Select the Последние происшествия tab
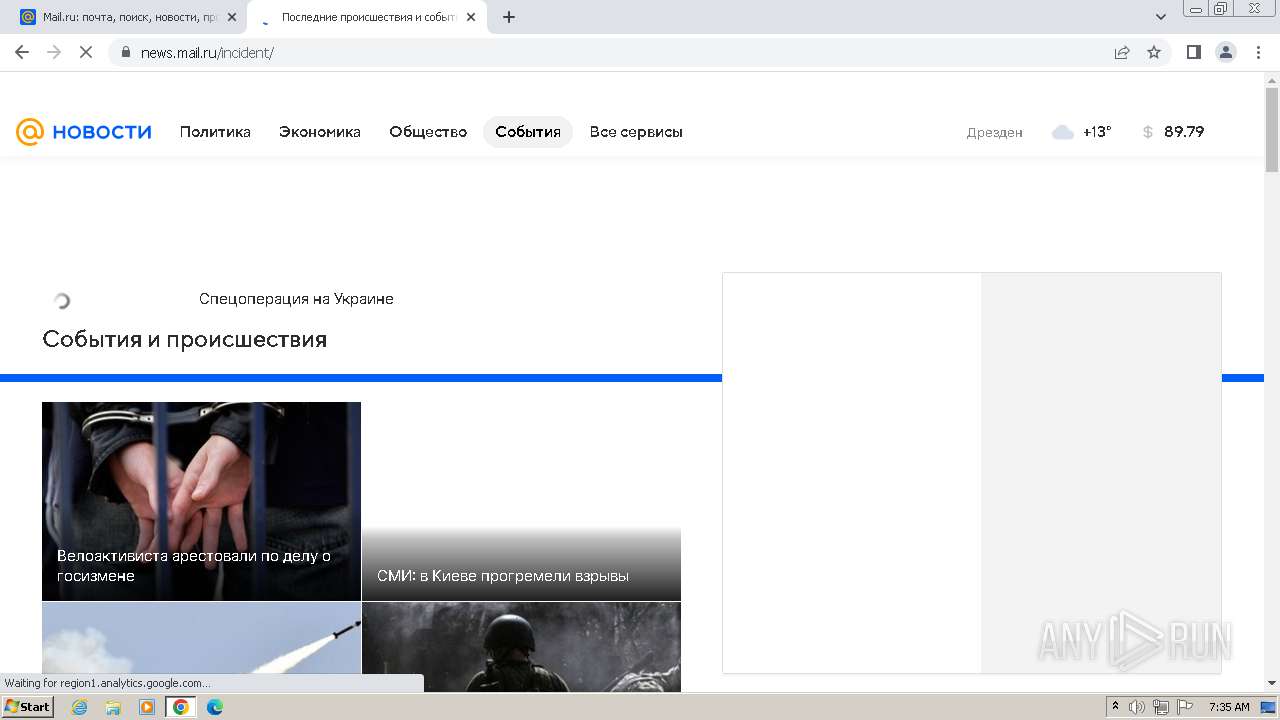 (x=365, y=17)
